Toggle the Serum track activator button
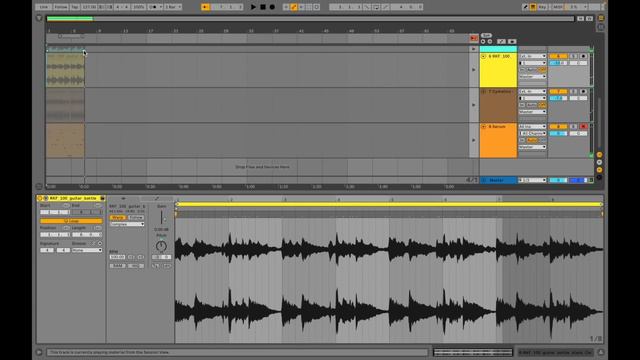Viewport: 640px width, 360px height. click(x=558, y=127)
